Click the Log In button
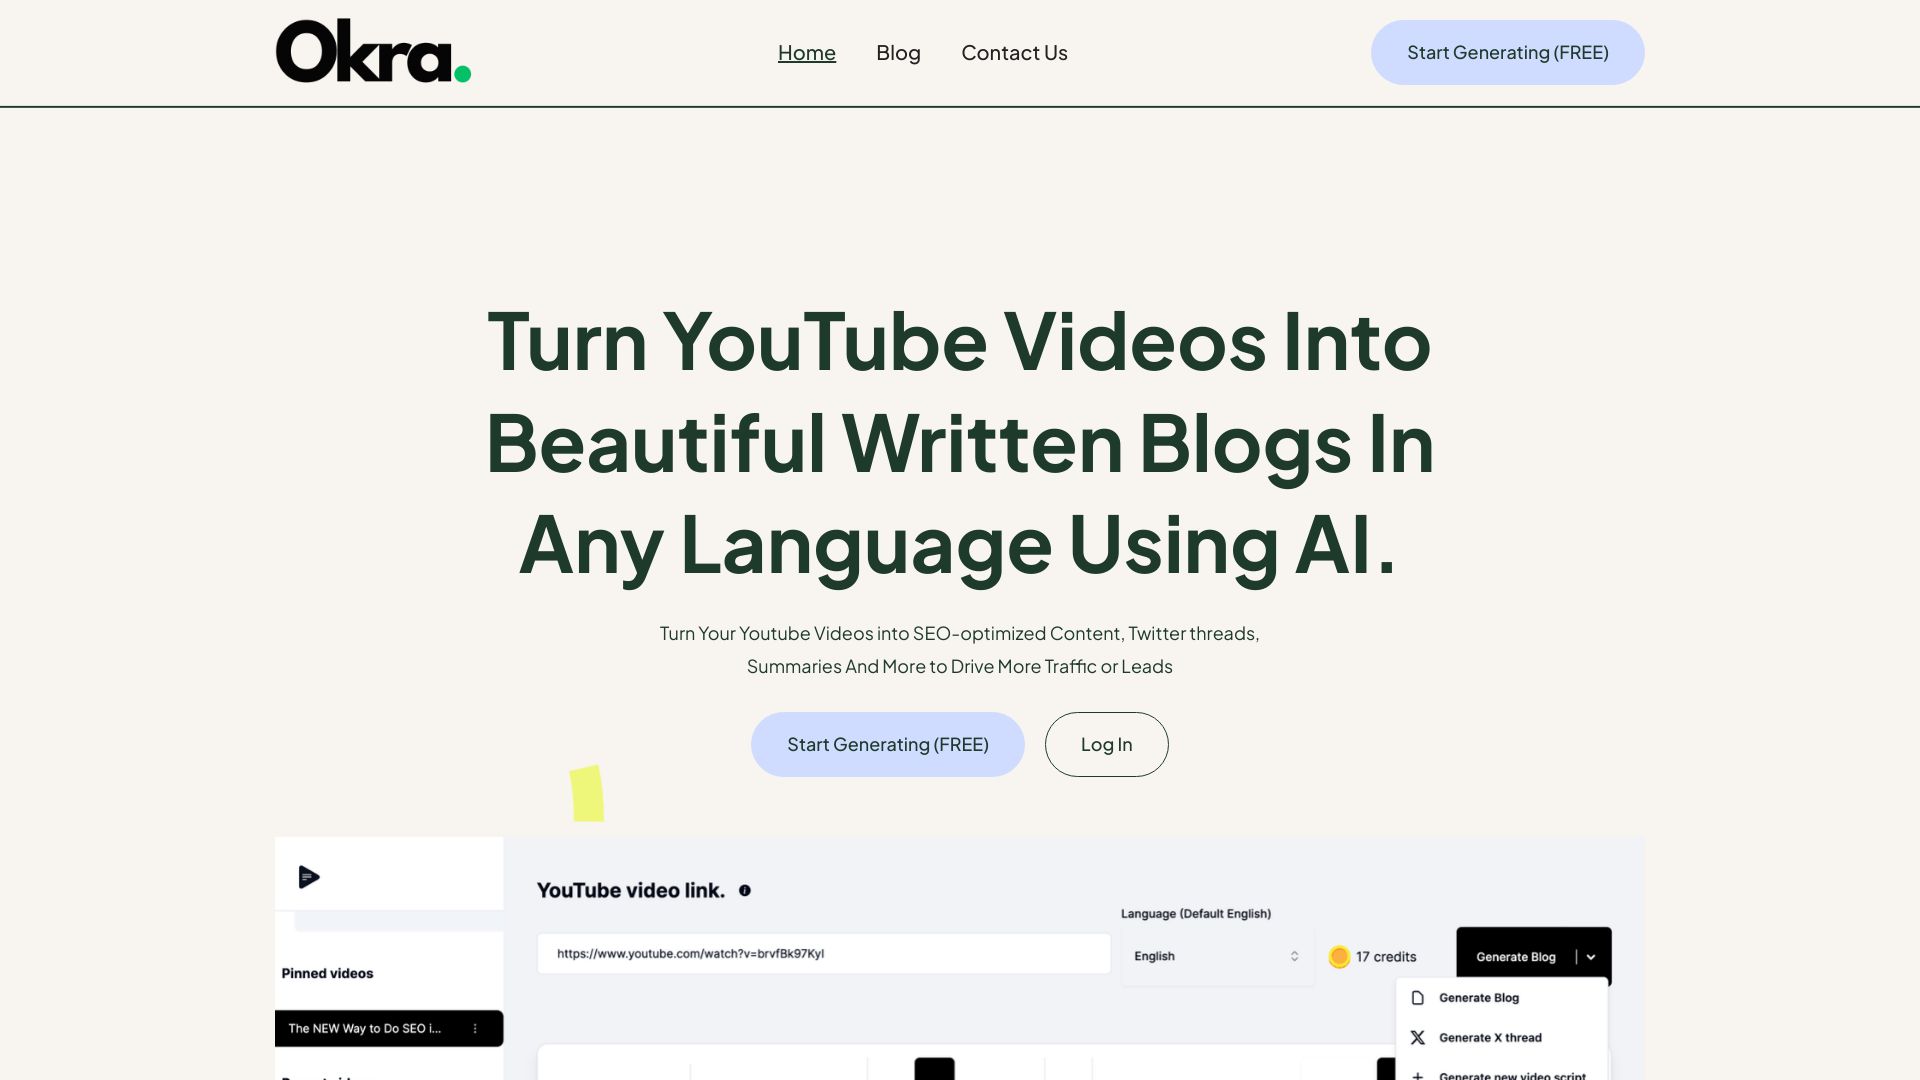Screen dimensions: 1920x1080 pos(1106,744)
